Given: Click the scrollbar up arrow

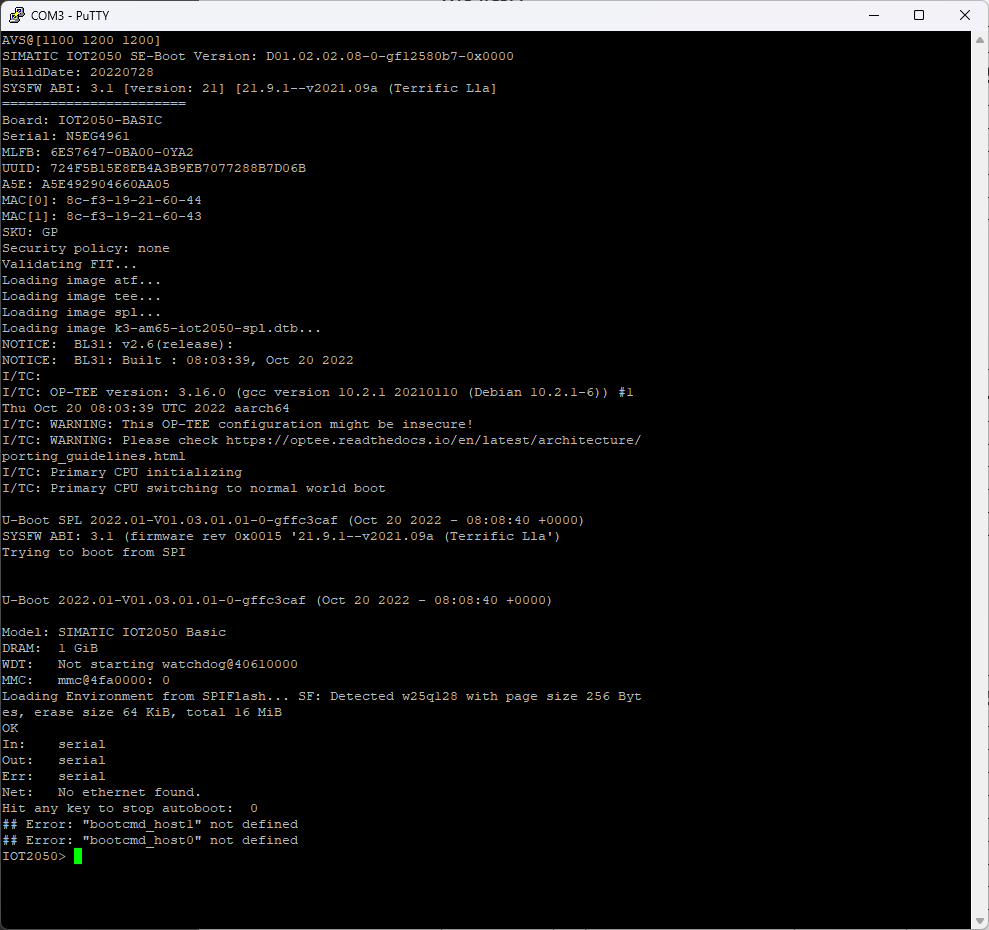Looking at the screenshot, I should [980, 40].
